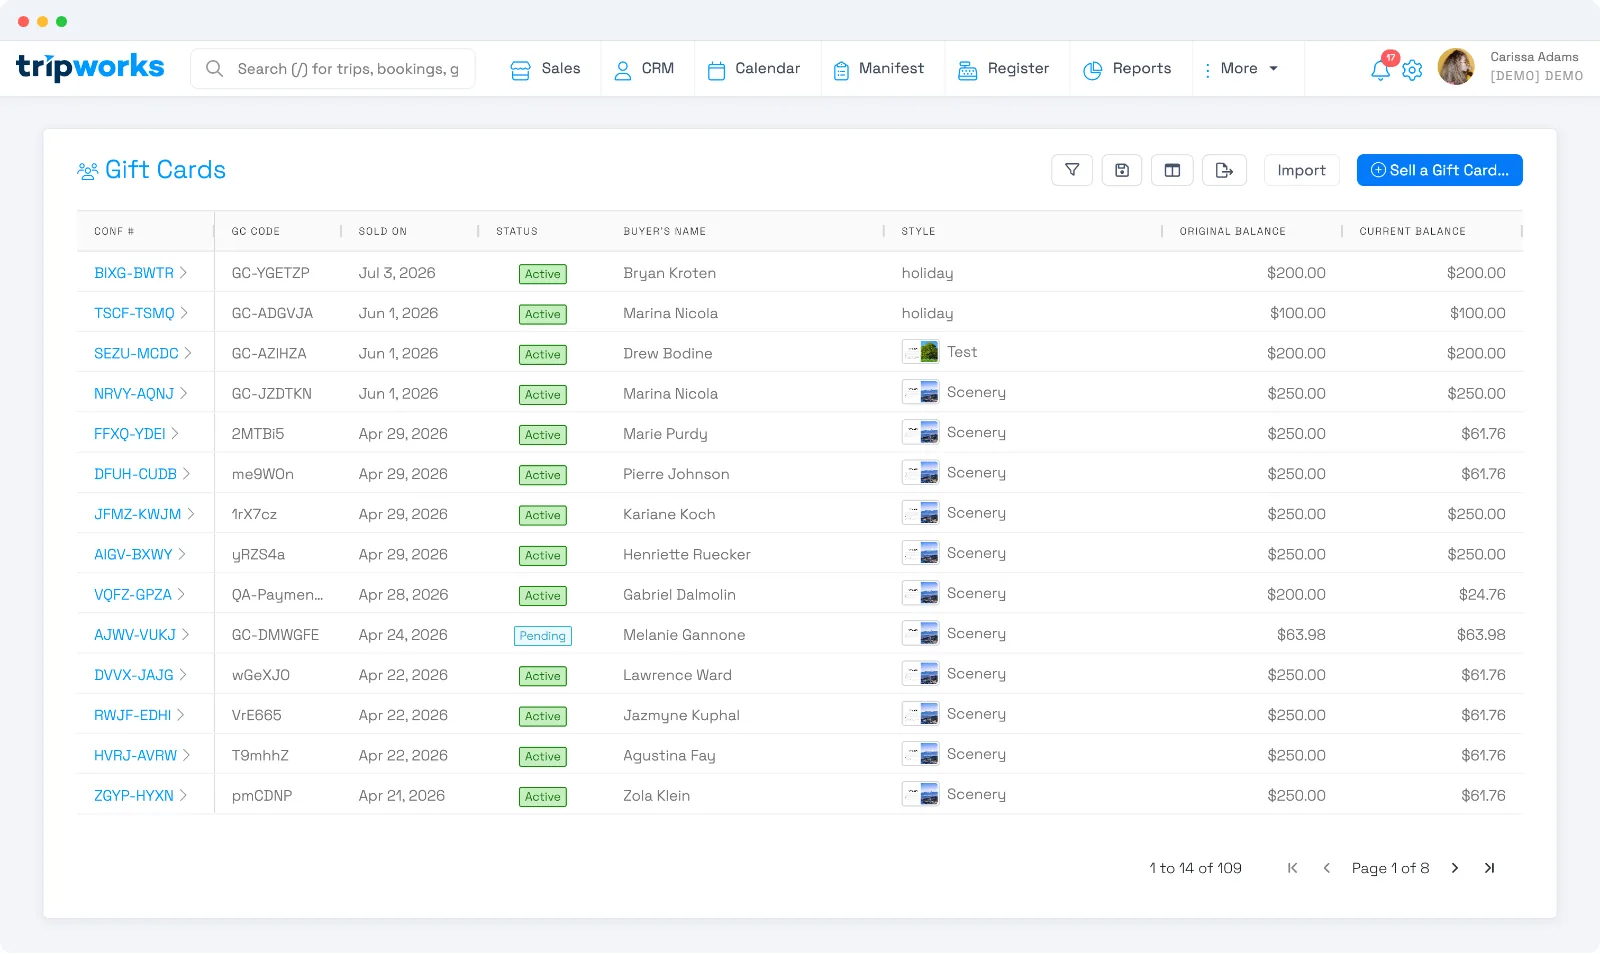
Task: Click the export icon button
Action: [1224, 170]
